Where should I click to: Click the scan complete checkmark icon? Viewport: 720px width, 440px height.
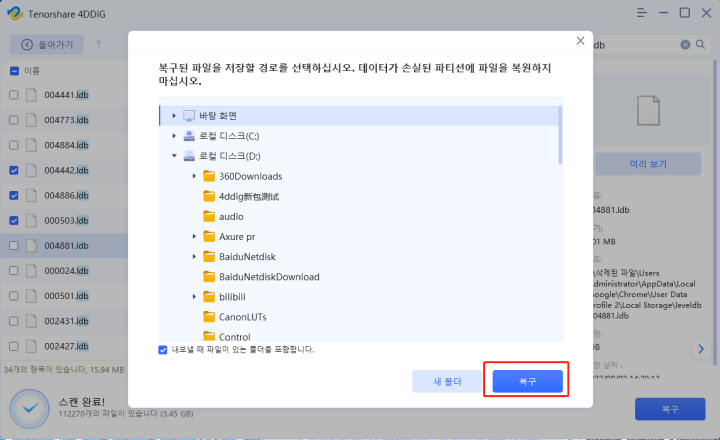coord(30,408)
